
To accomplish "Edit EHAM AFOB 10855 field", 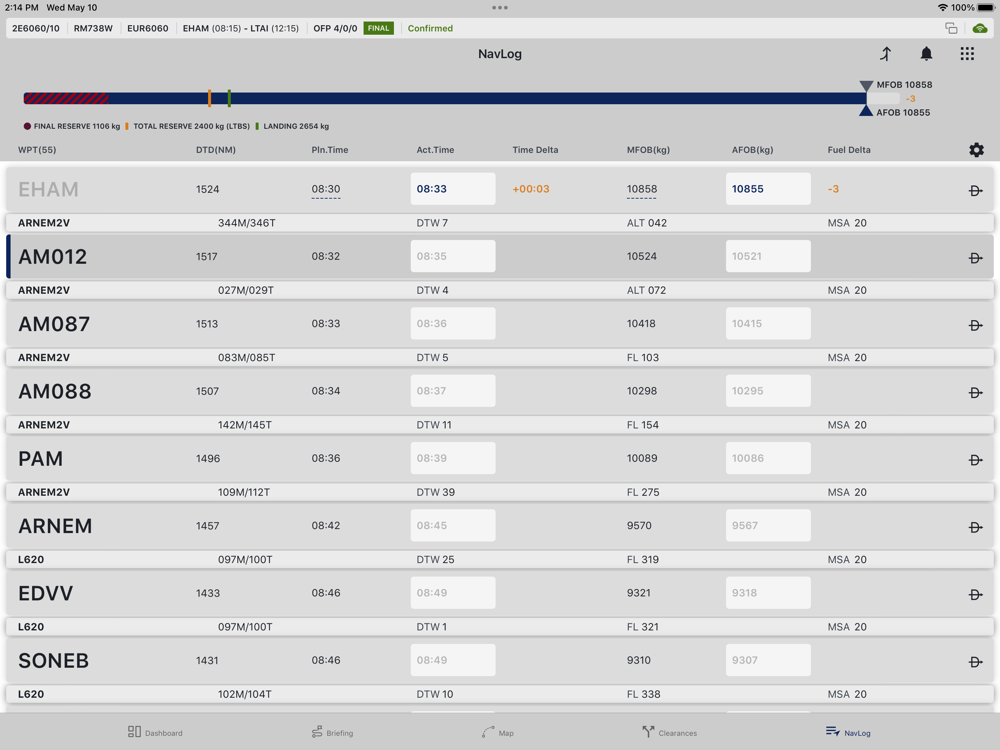I will click(x=768, y=189).
